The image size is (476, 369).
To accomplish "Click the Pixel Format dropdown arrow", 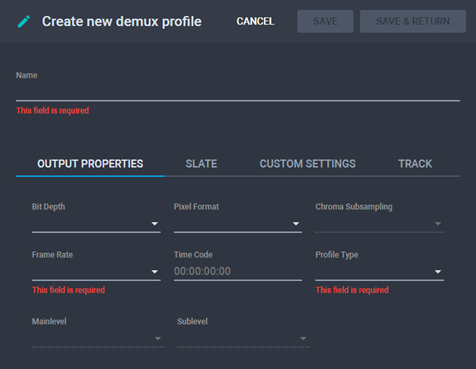I will (x=296, y=224).
